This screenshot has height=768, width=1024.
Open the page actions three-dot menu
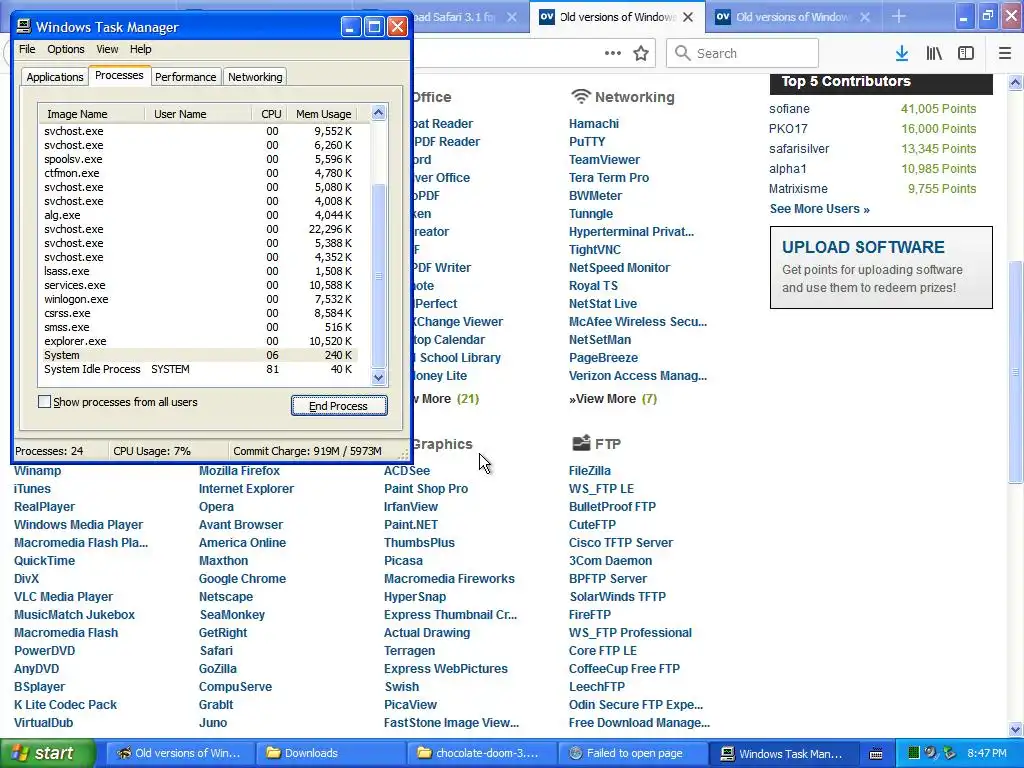(613, 54)
